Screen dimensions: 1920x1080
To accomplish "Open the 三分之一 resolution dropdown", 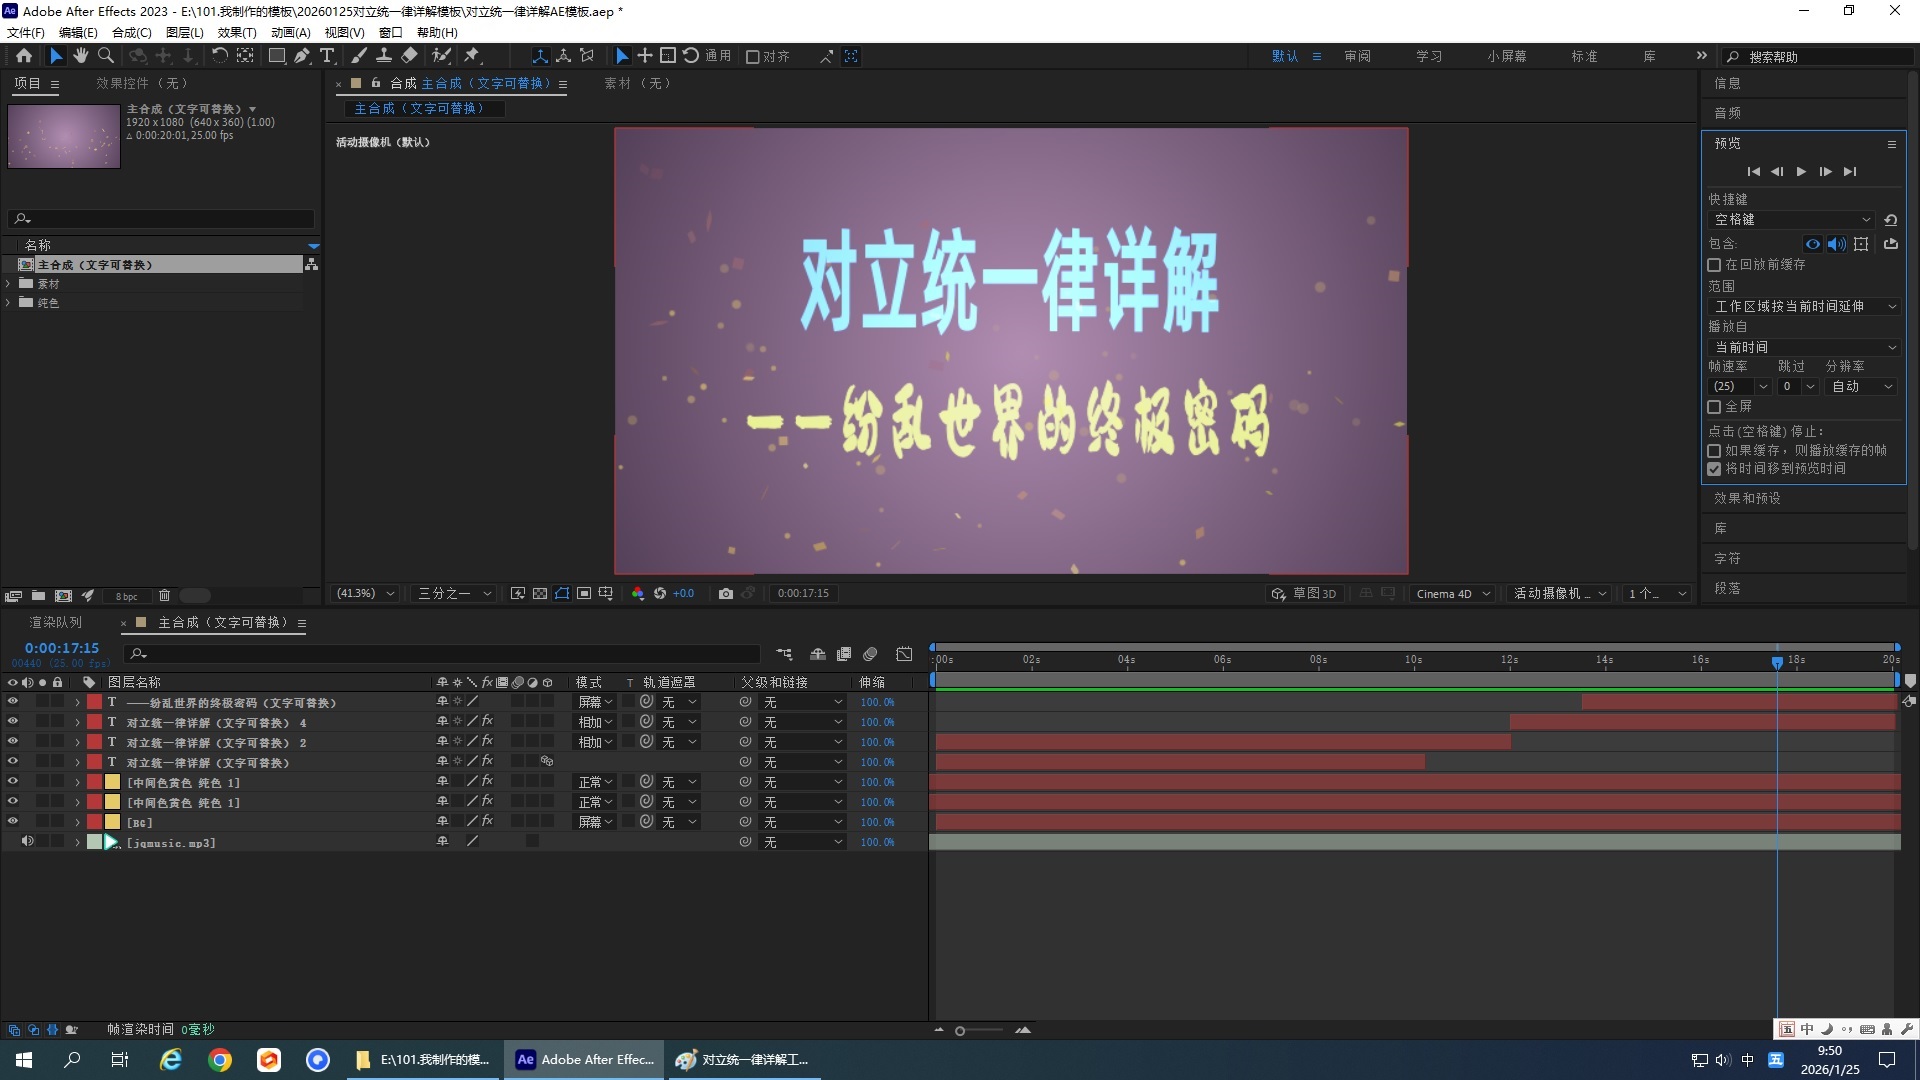I will (455, 593).
